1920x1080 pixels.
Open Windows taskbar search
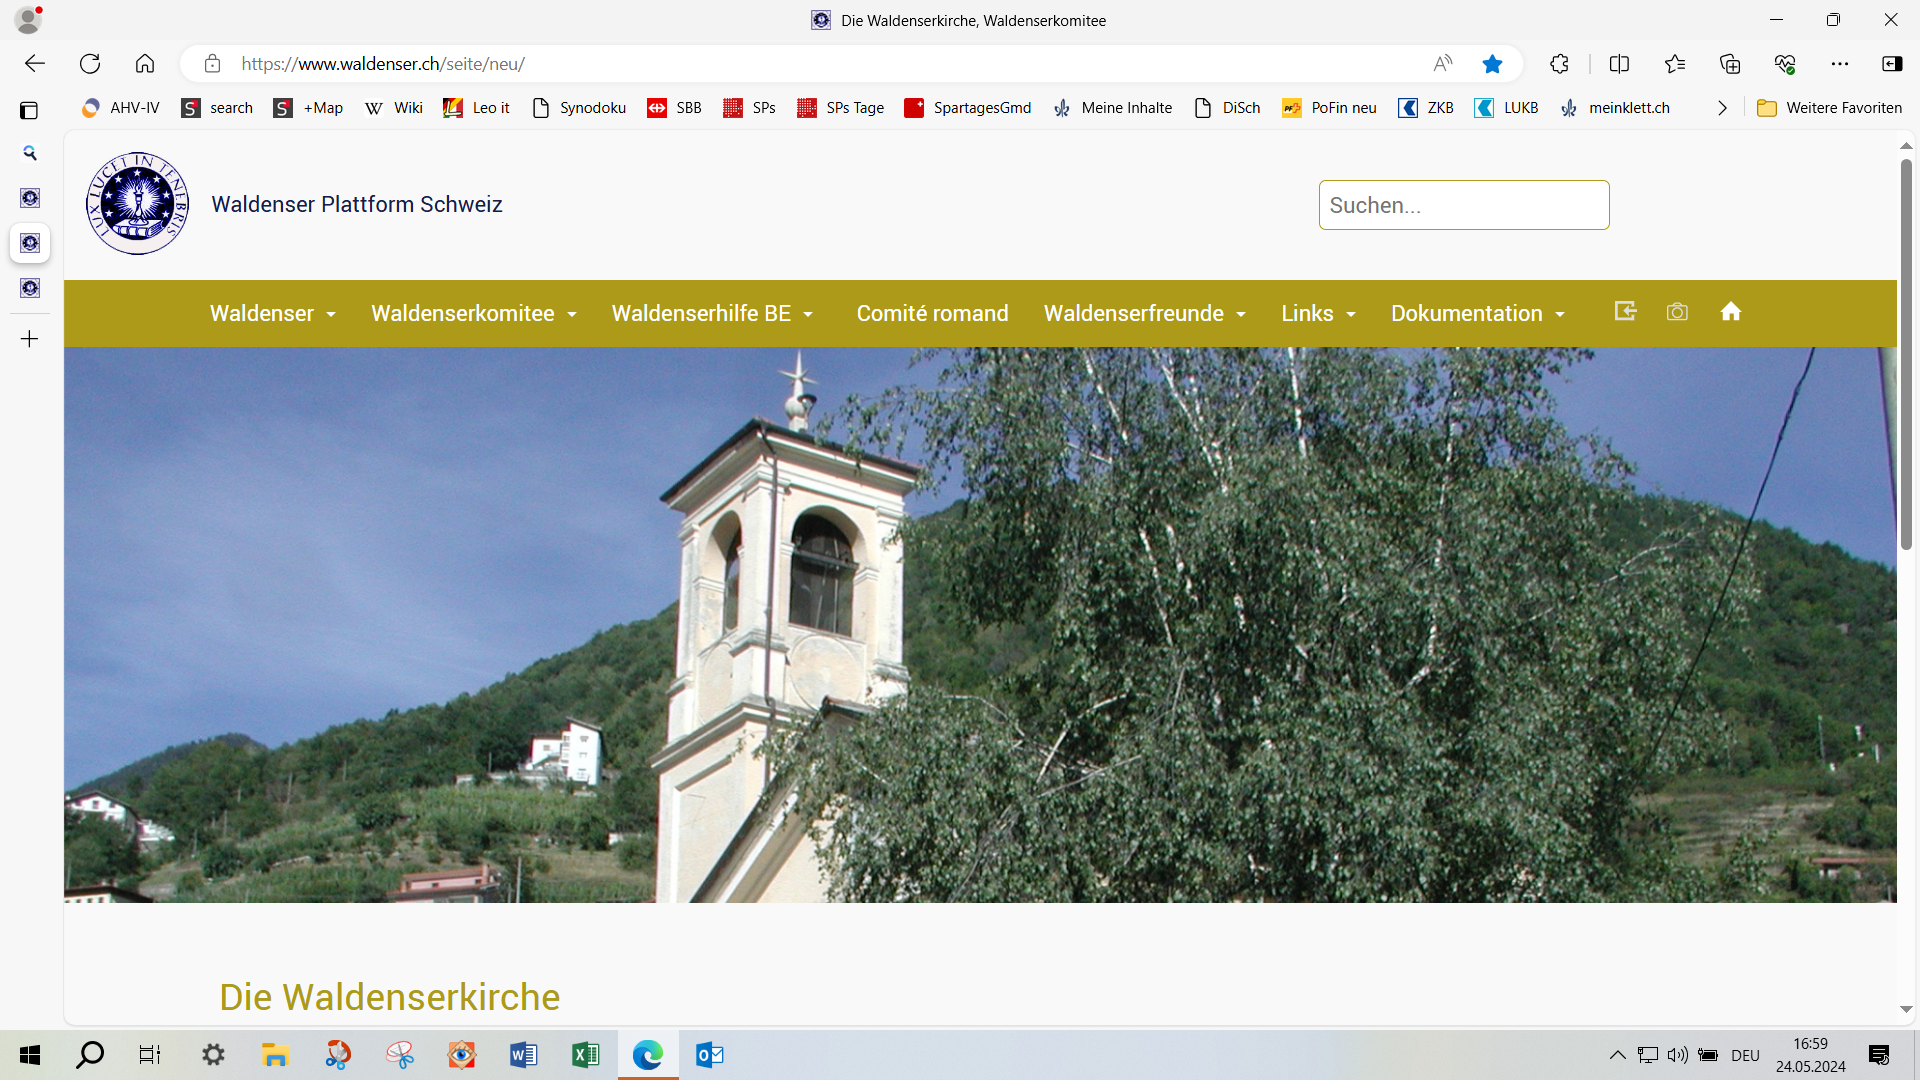(x=90, y=1055)
